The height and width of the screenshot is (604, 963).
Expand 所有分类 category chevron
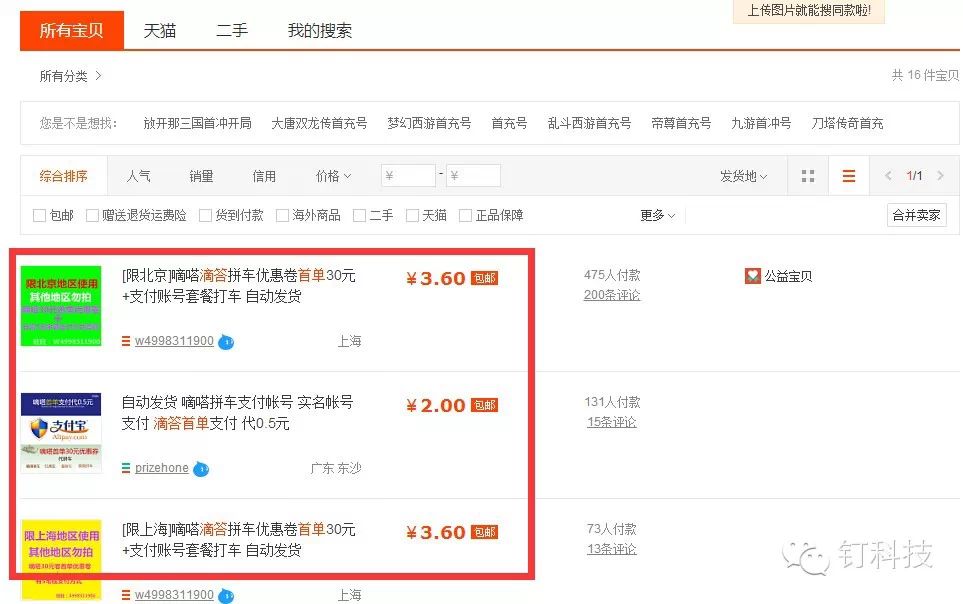click(98, 76)
